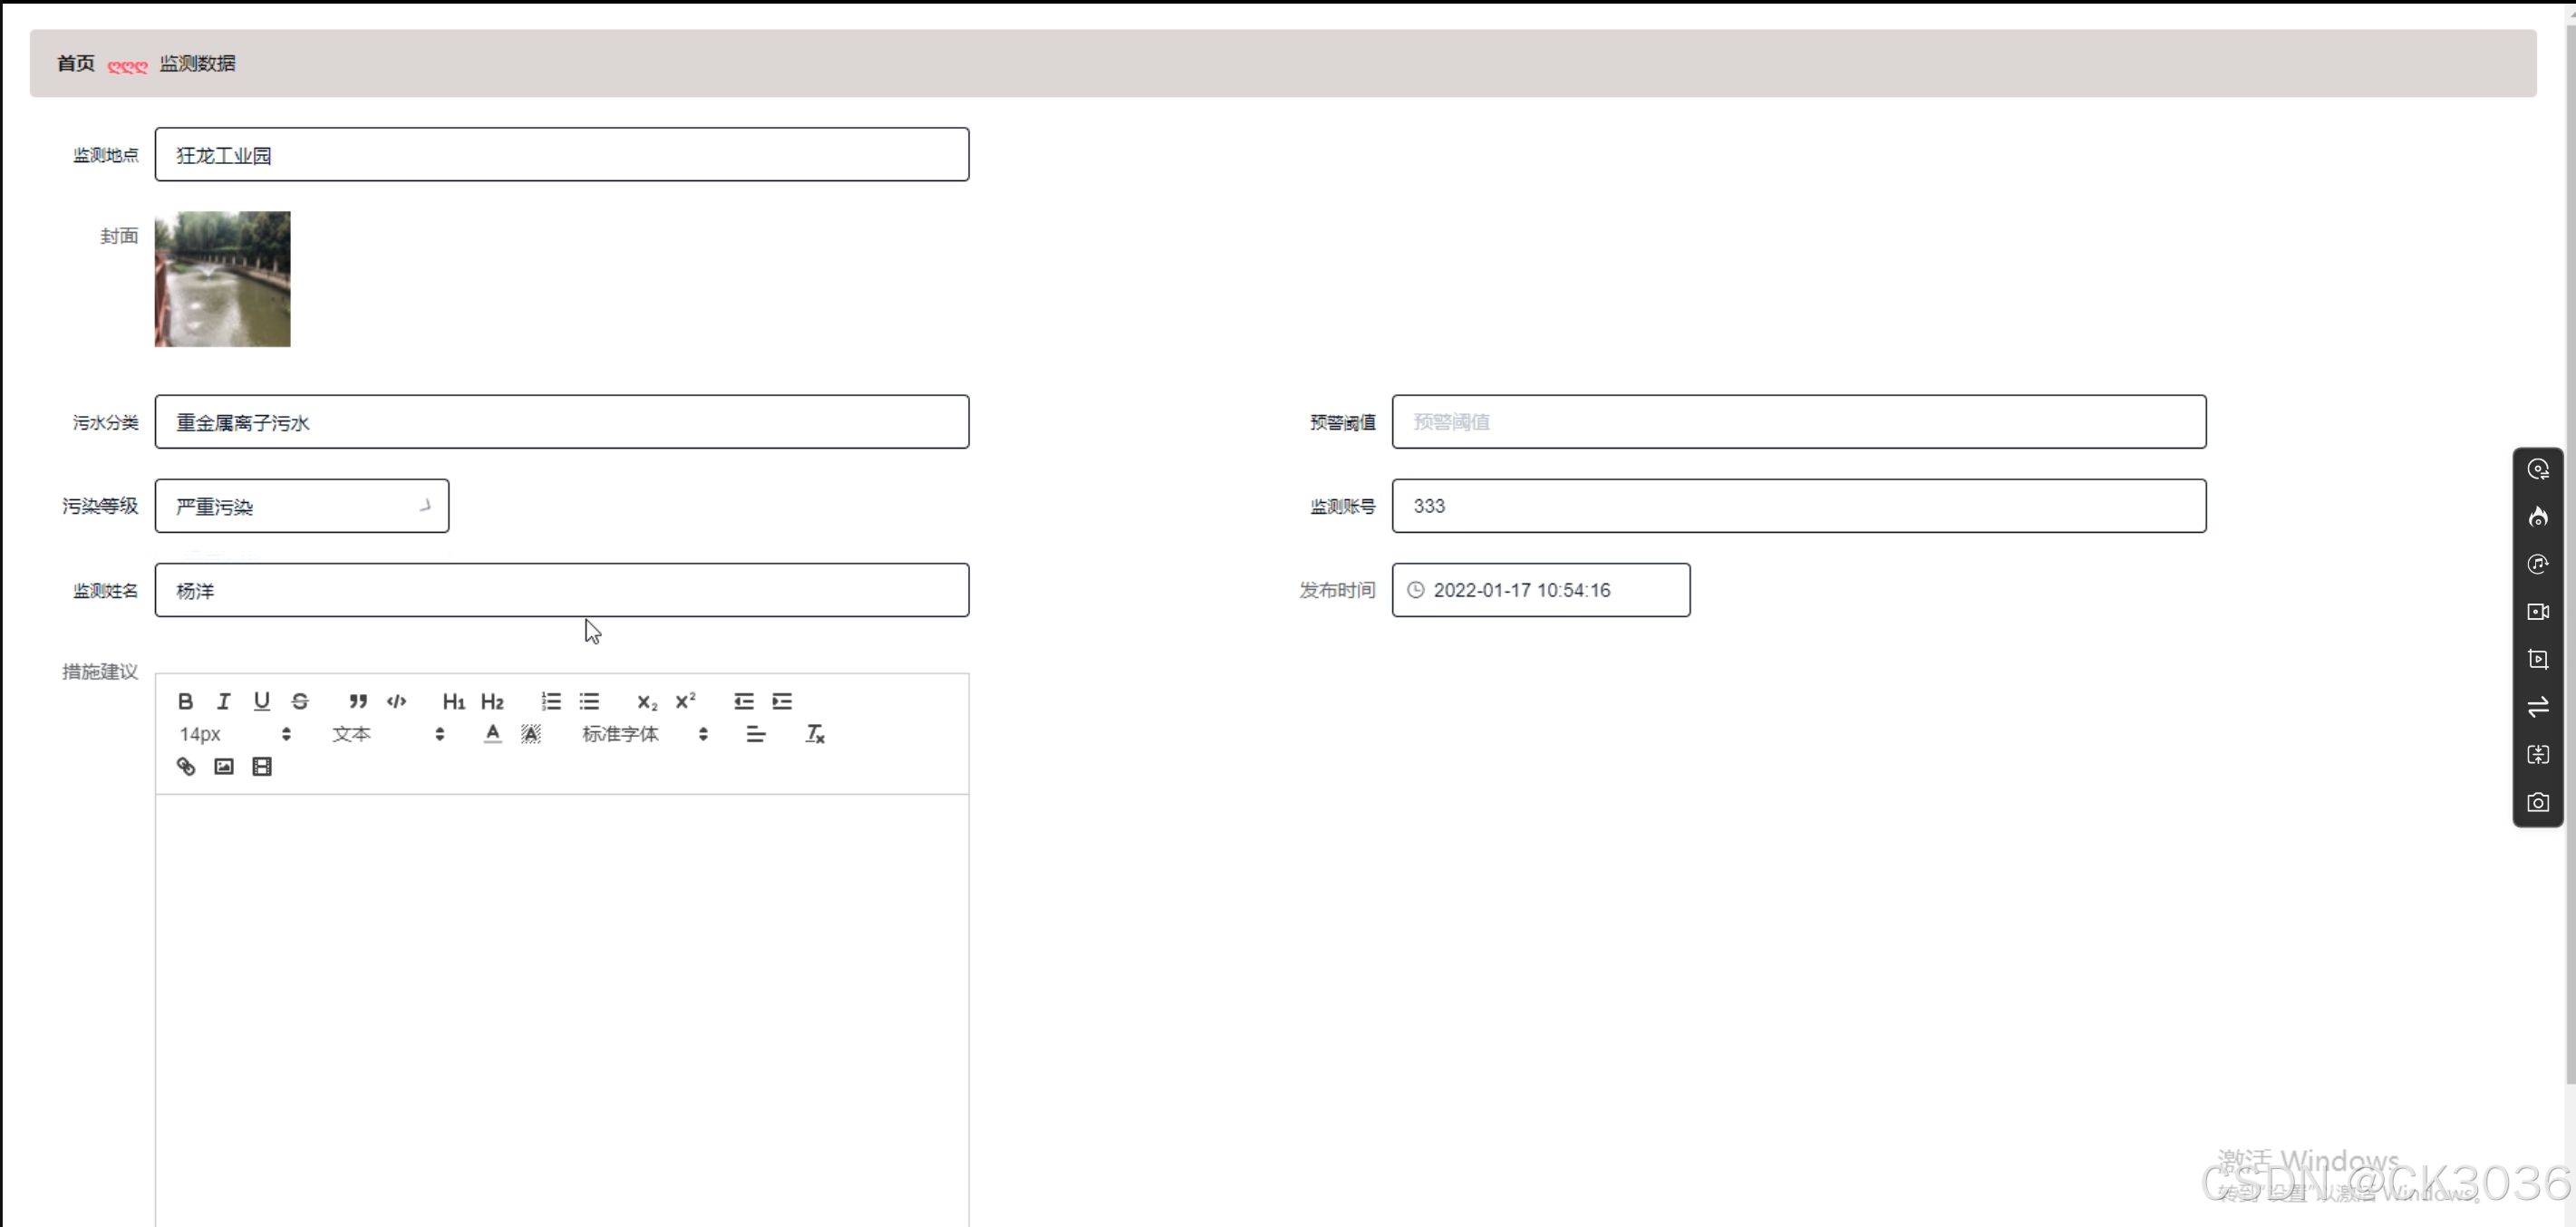Toggle strikethrough text formatting

300,701
